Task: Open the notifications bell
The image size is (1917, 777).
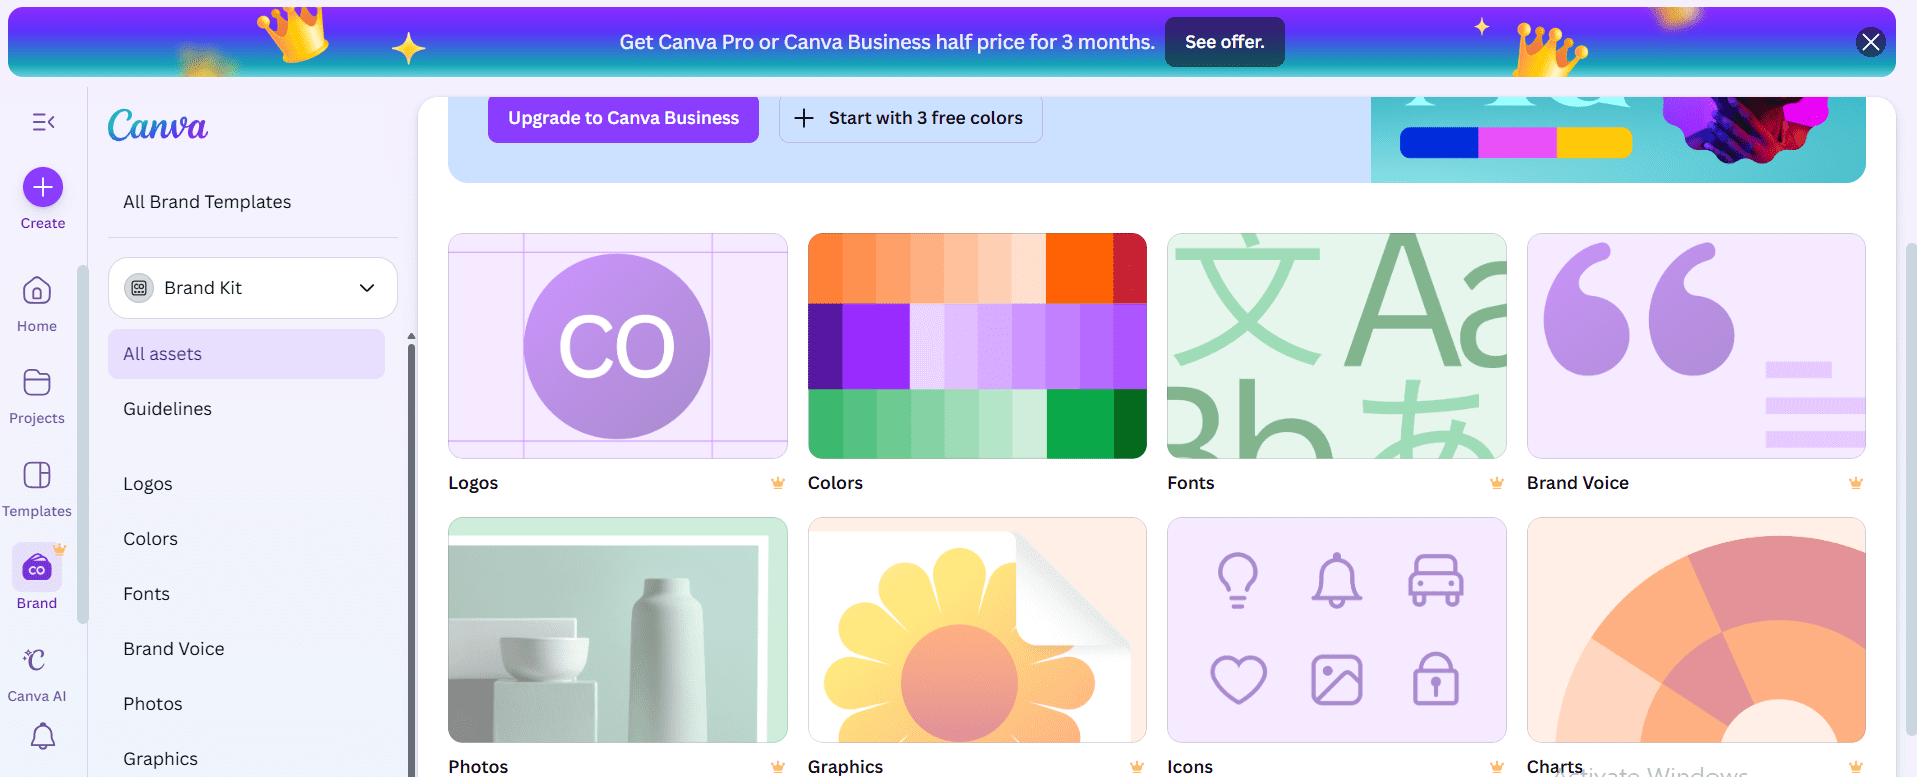Action: [x=41, y=737]
